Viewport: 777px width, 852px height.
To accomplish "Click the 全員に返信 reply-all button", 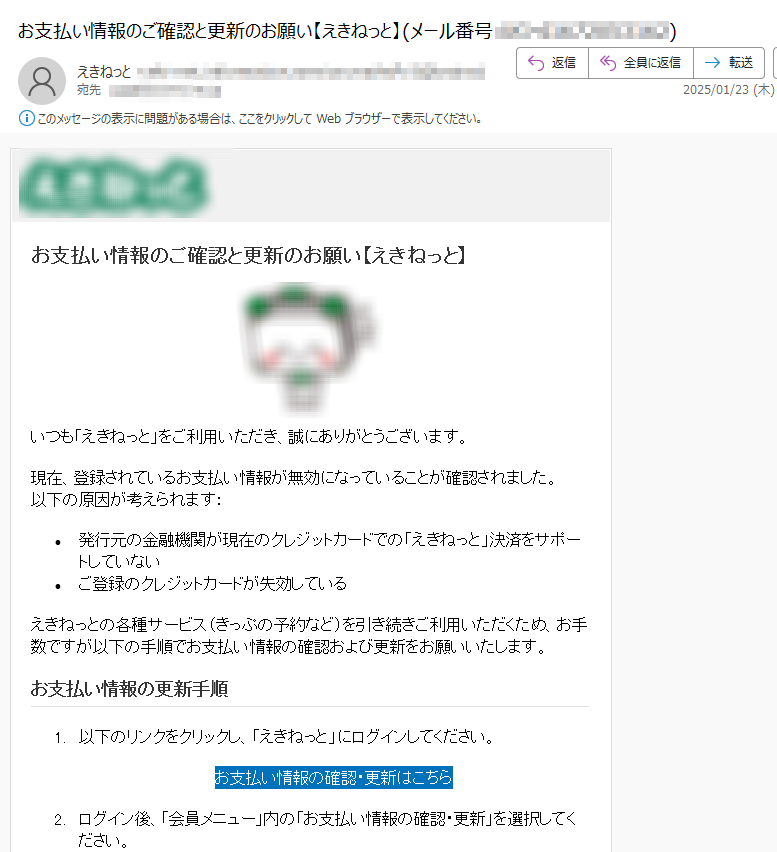I will (641, 63).
